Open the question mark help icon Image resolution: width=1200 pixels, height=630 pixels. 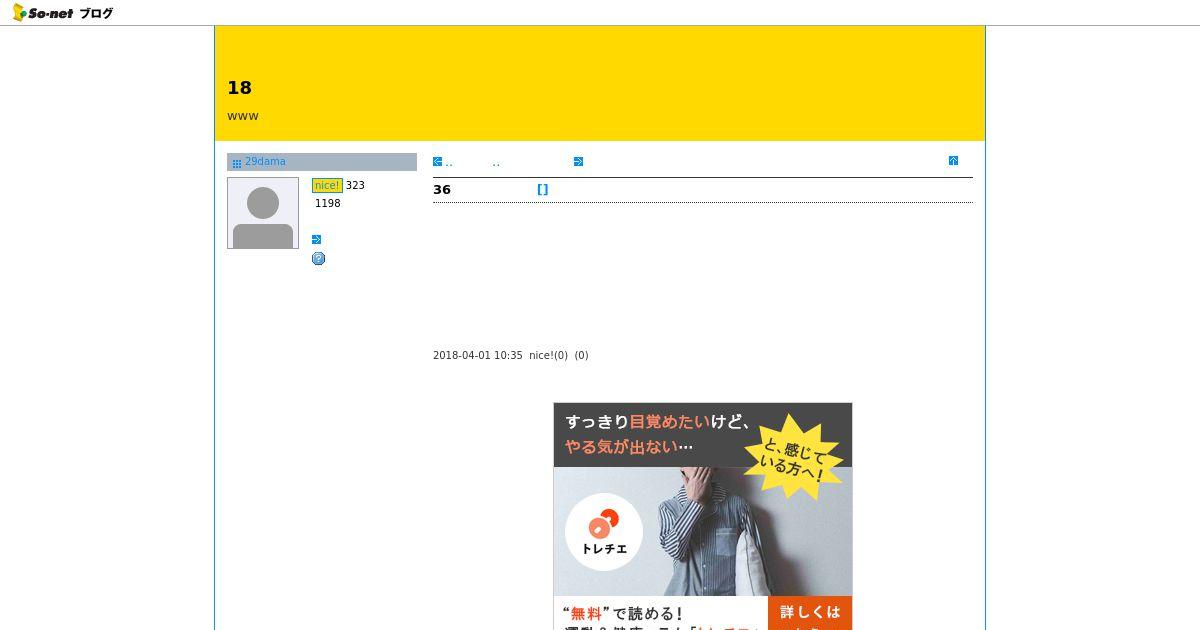pyautogui.click(x=318, y=258)
